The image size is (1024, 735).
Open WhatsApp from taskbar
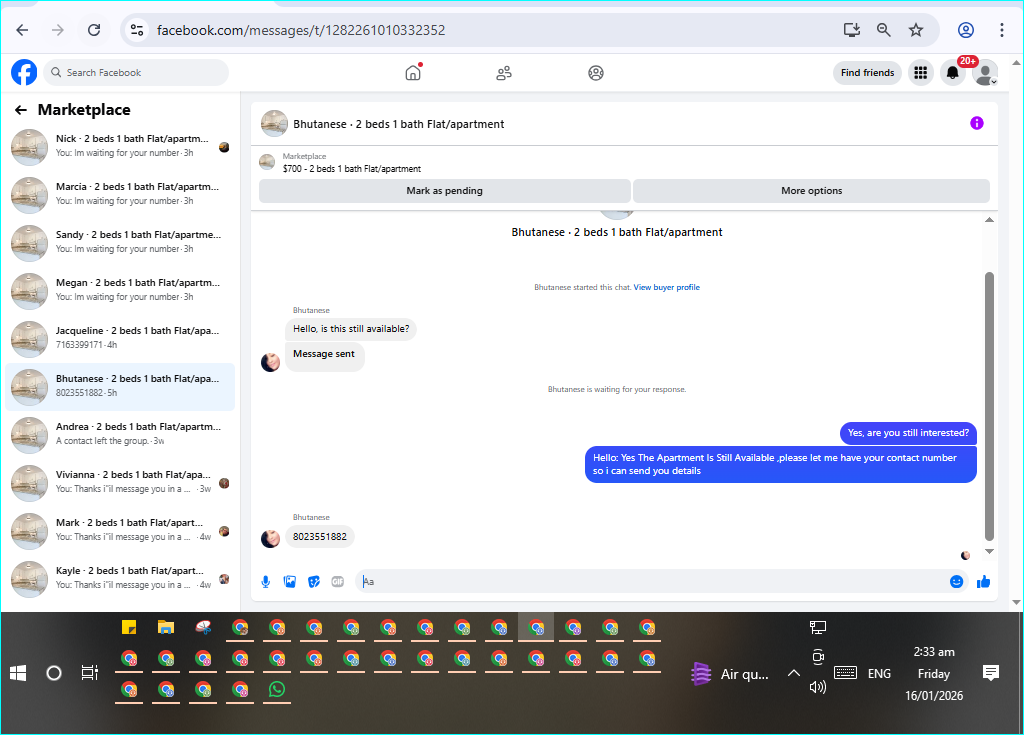(277, 689)
